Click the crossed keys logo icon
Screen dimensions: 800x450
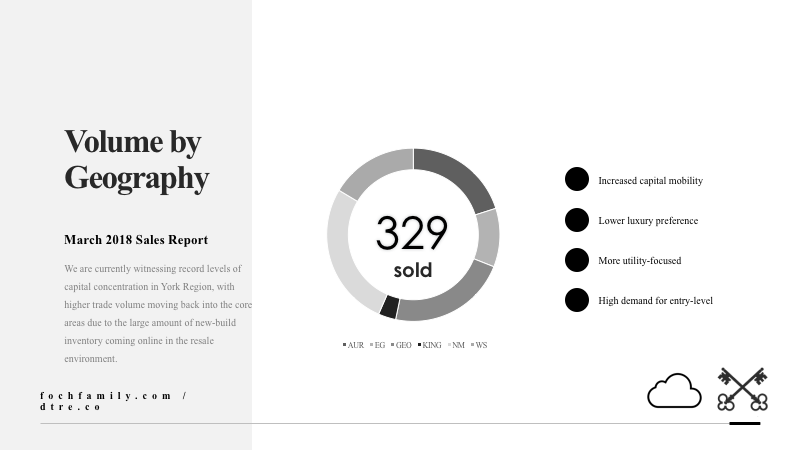point(742,389)
